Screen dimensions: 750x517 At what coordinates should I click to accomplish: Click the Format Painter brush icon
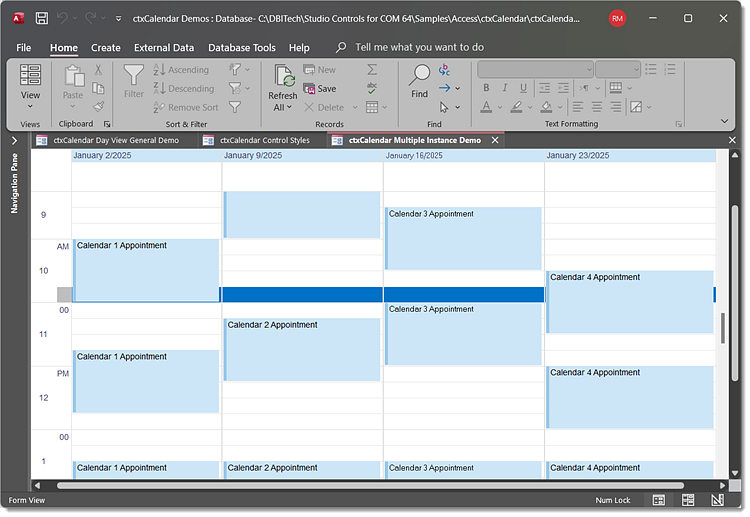(x=98, y=106)
